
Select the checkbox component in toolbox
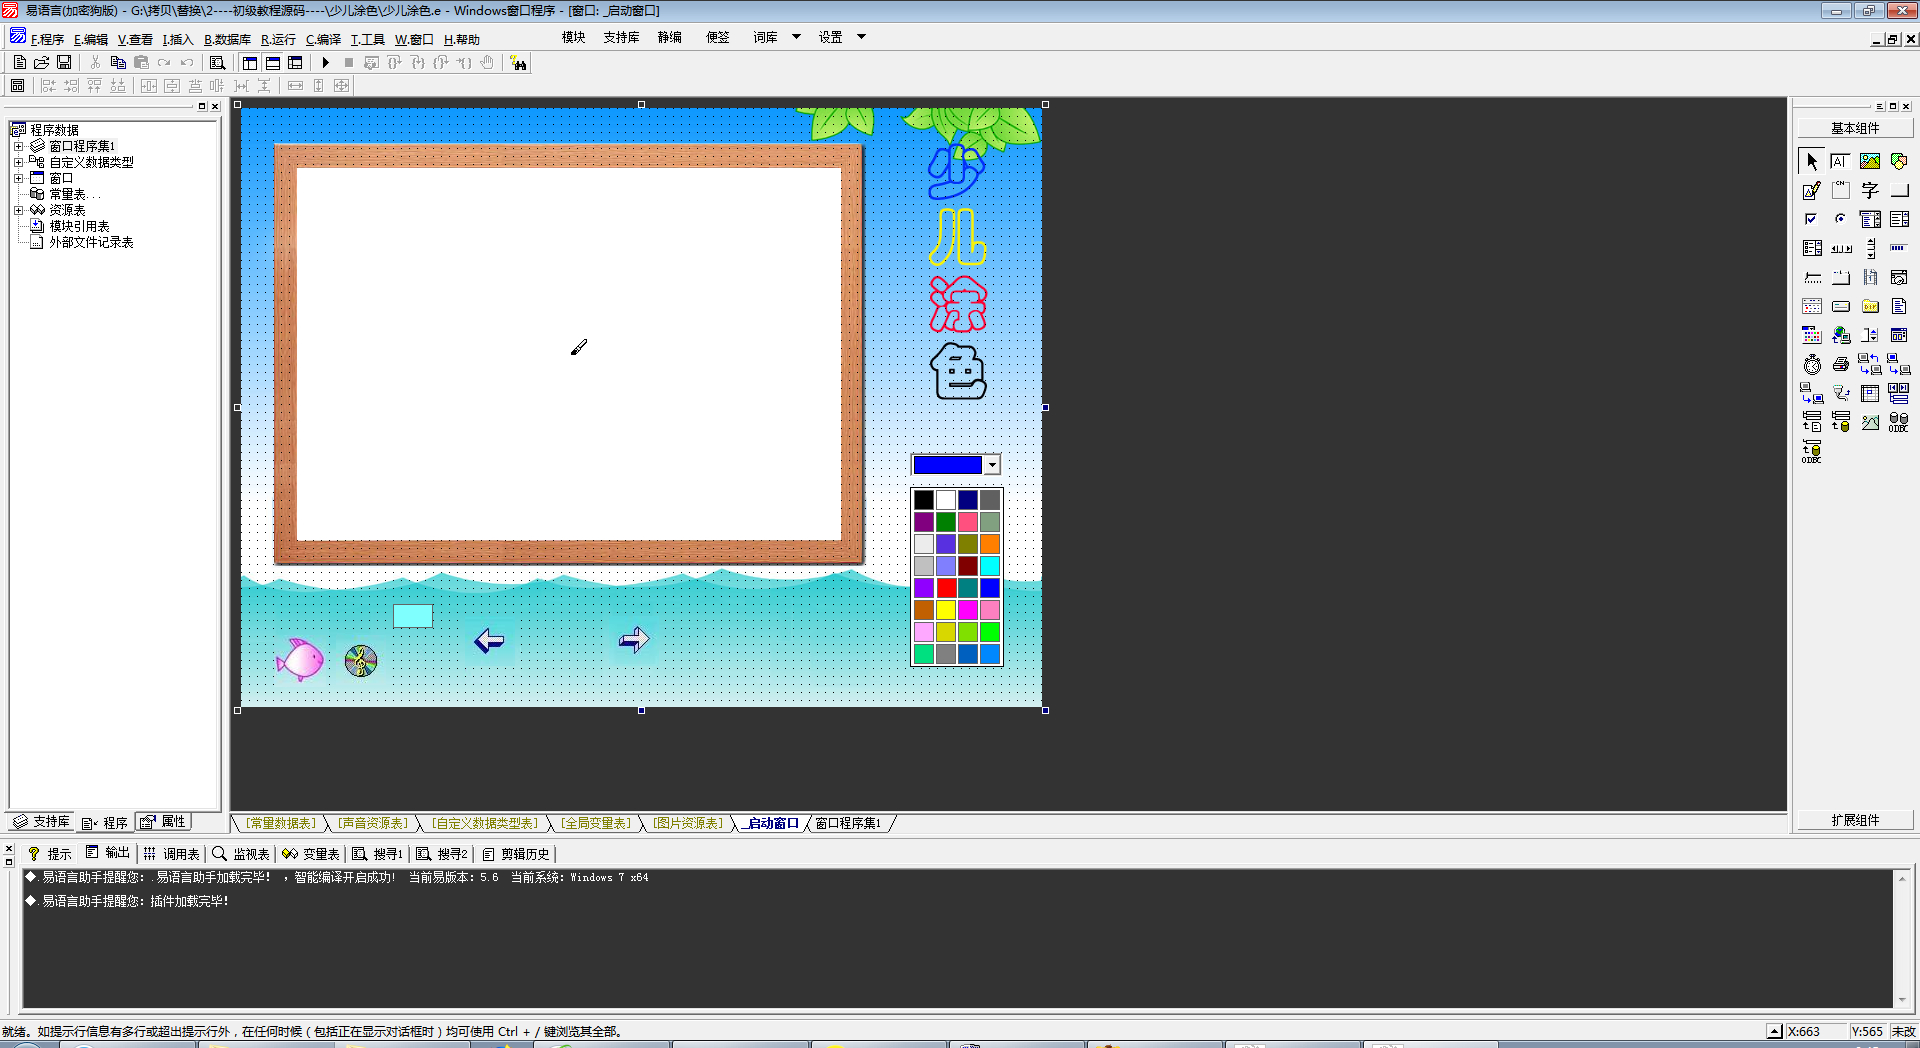pos(1811,219)
